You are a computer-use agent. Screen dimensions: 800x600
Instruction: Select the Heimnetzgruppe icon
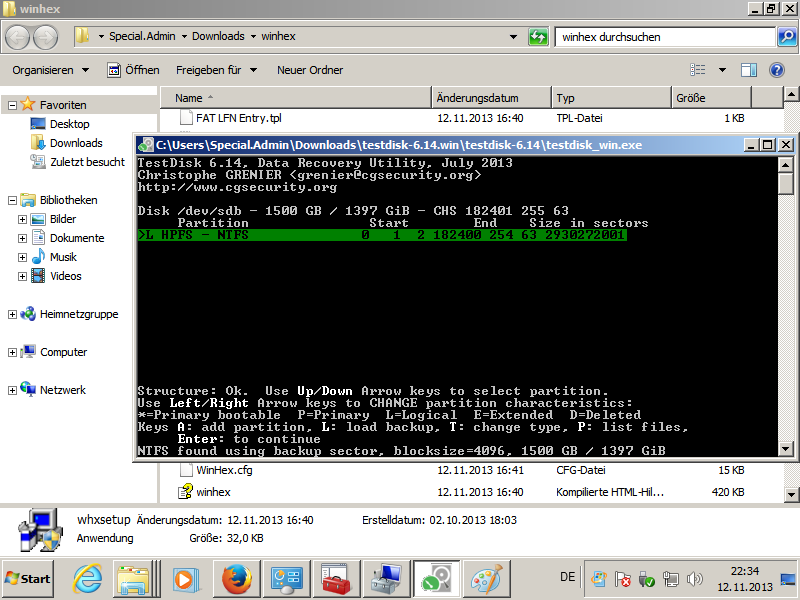click(28, 314)
